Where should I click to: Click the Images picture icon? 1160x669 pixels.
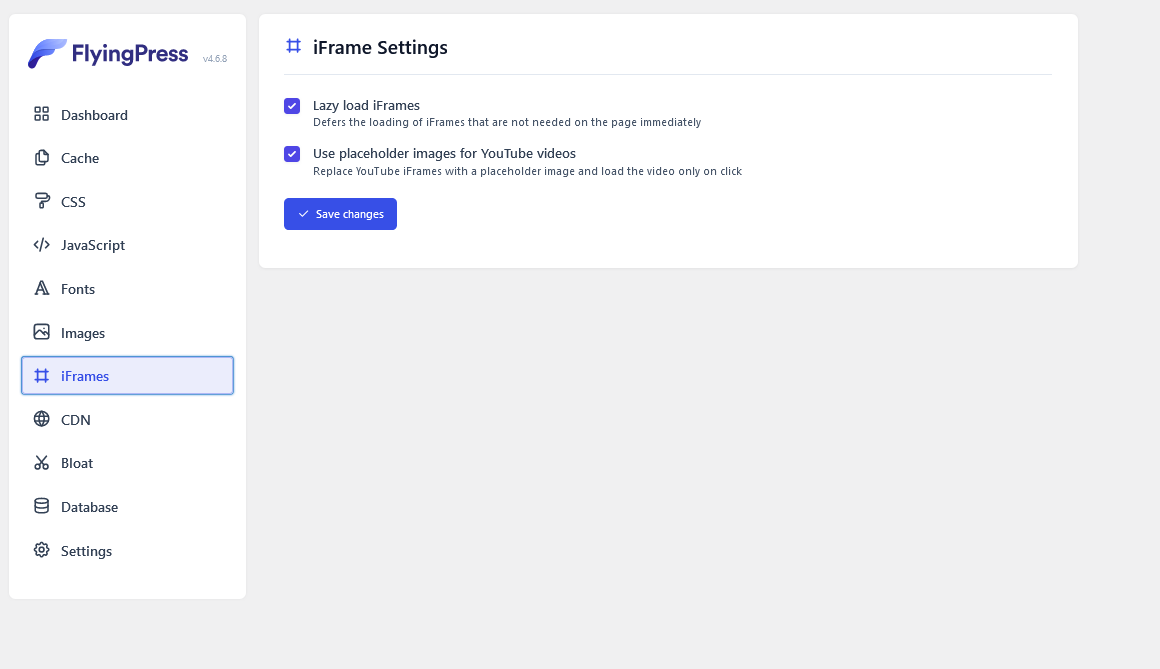[41, 332]
